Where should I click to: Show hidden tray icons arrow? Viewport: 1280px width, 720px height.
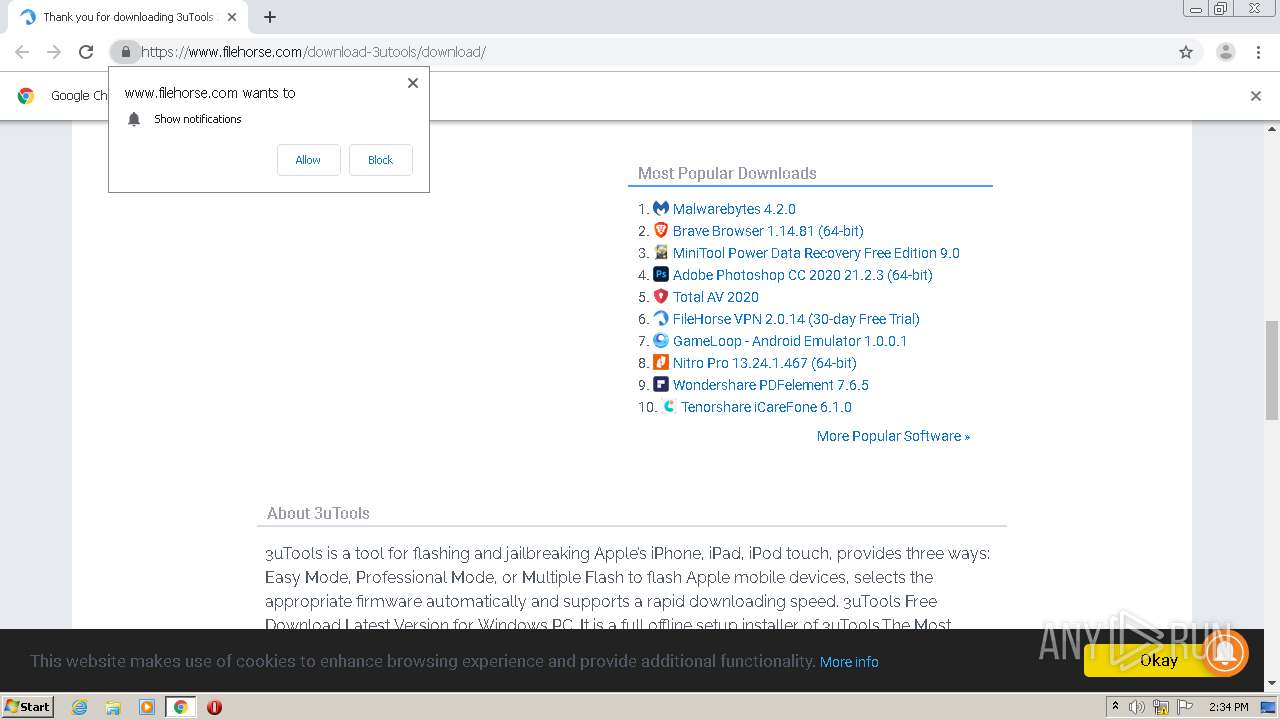pyautogui.click(x=1115, y=706)
